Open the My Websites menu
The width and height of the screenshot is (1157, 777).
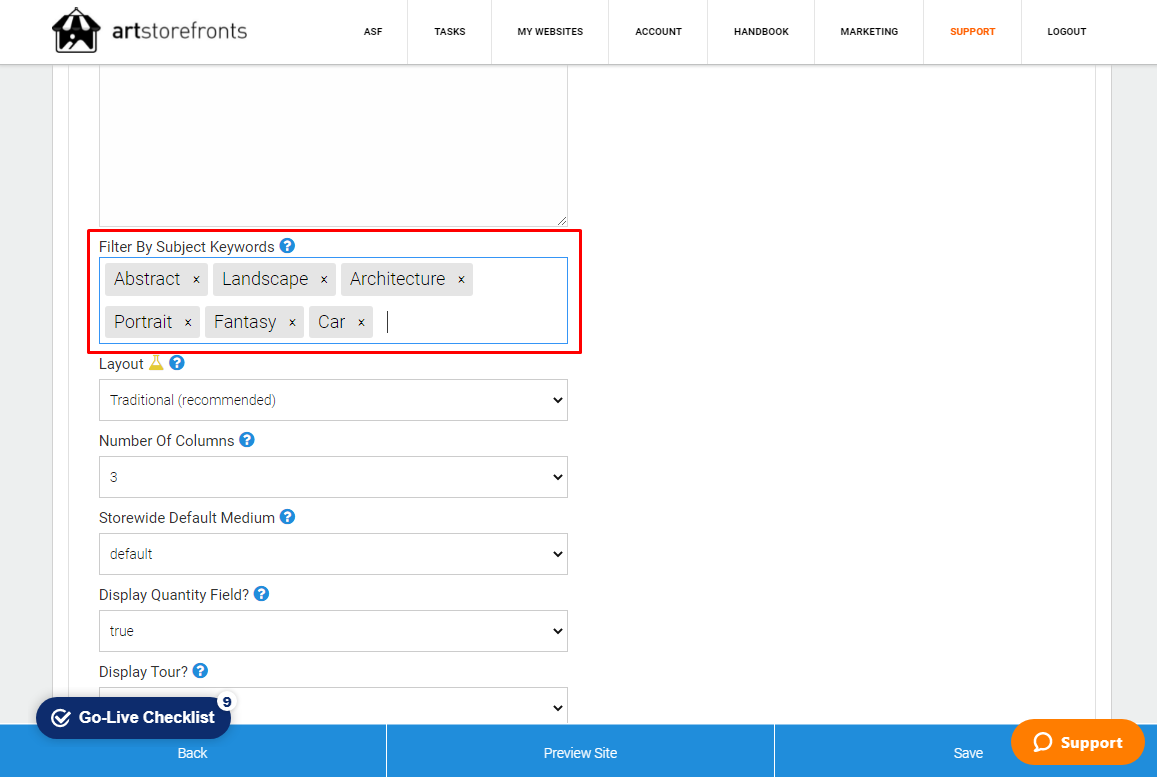point(550,32)
